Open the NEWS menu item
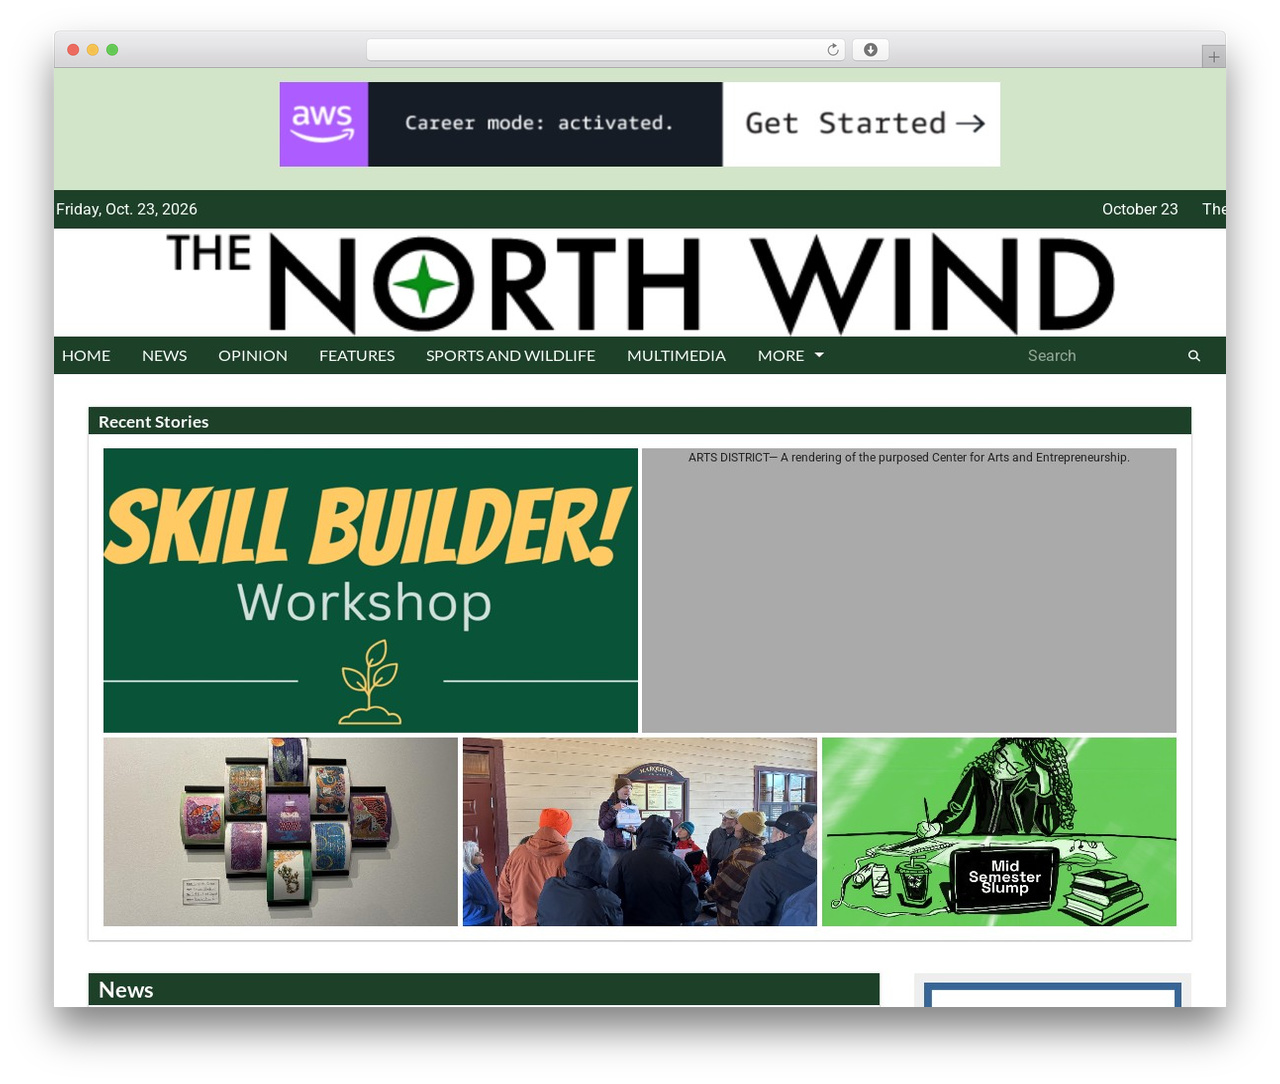The height and width of the screenshot is (1084, 1280). 164,355
